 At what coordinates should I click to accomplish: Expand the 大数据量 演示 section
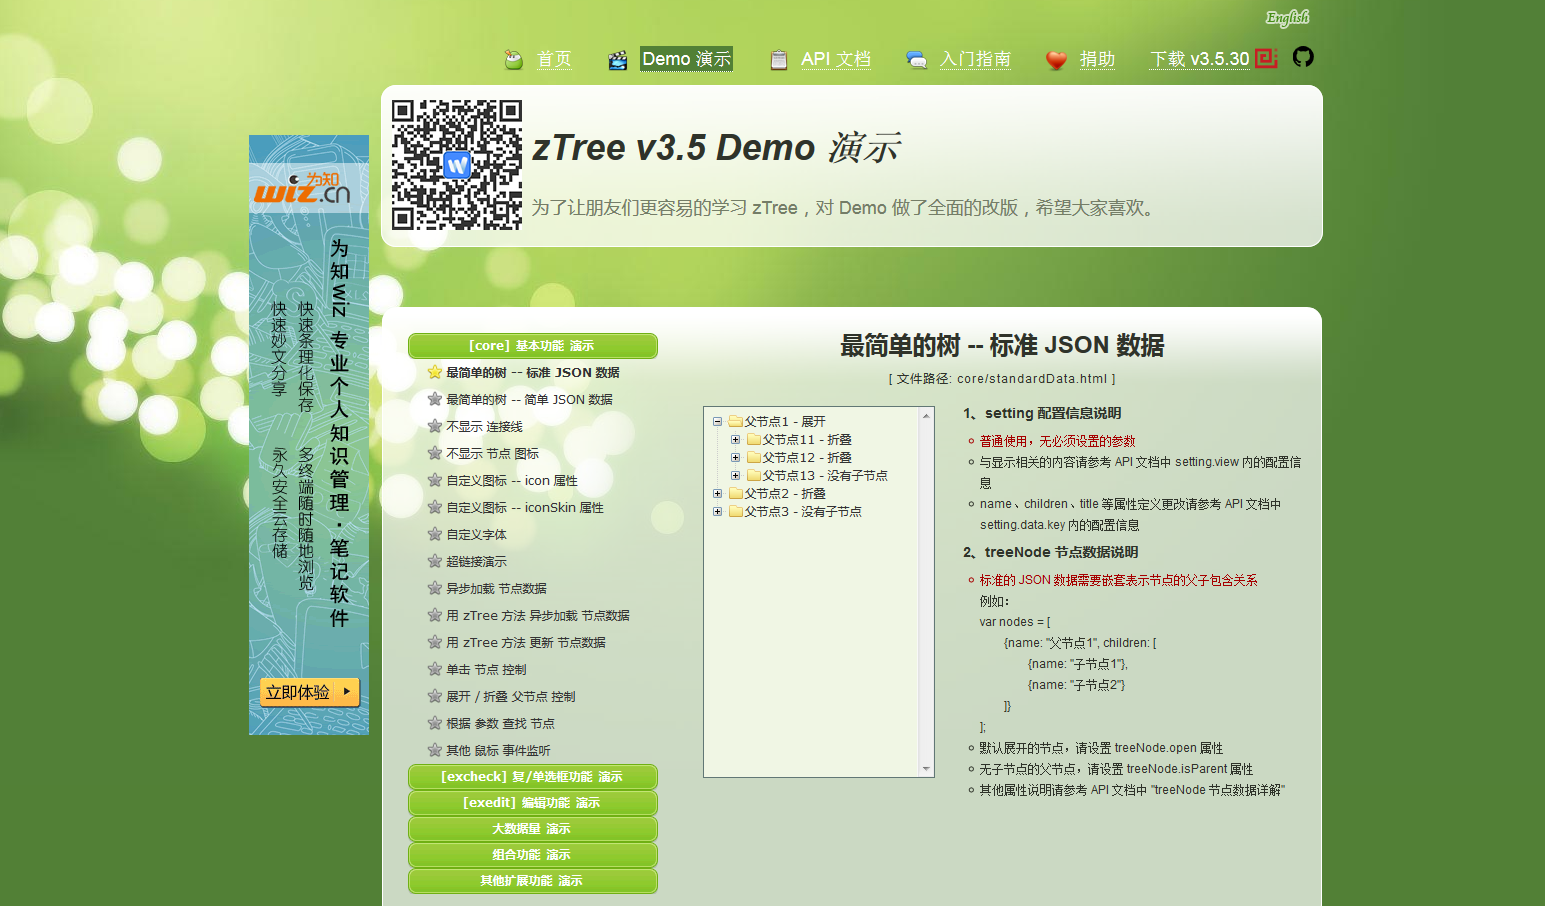533,829
